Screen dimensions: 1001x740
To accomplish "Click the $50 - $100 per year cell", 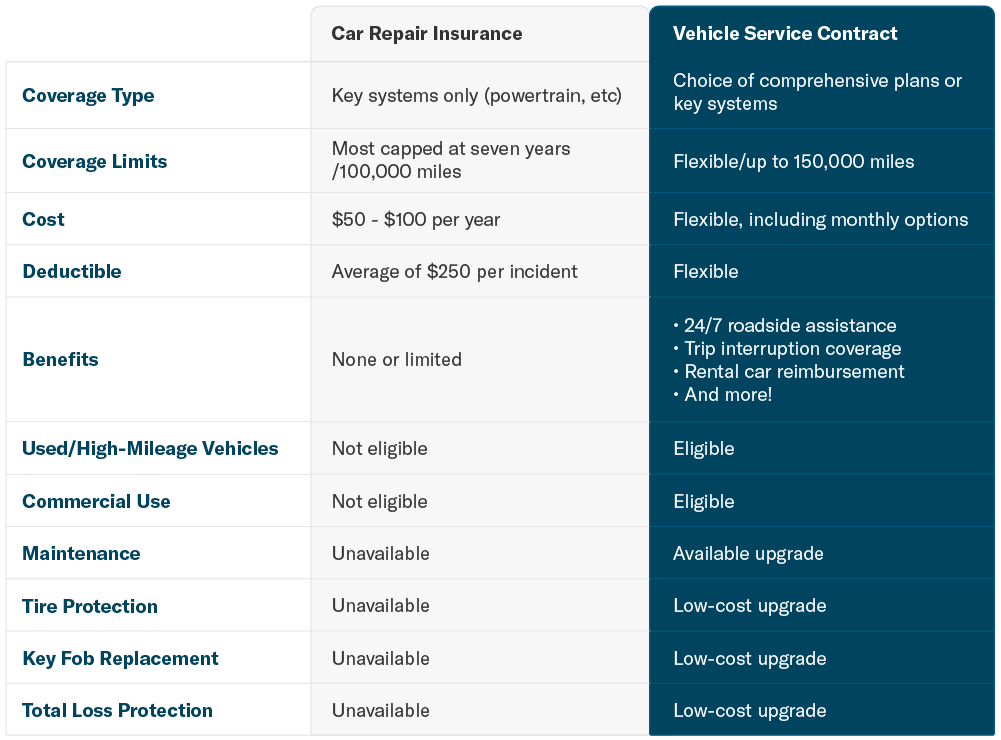I will 416,220.
